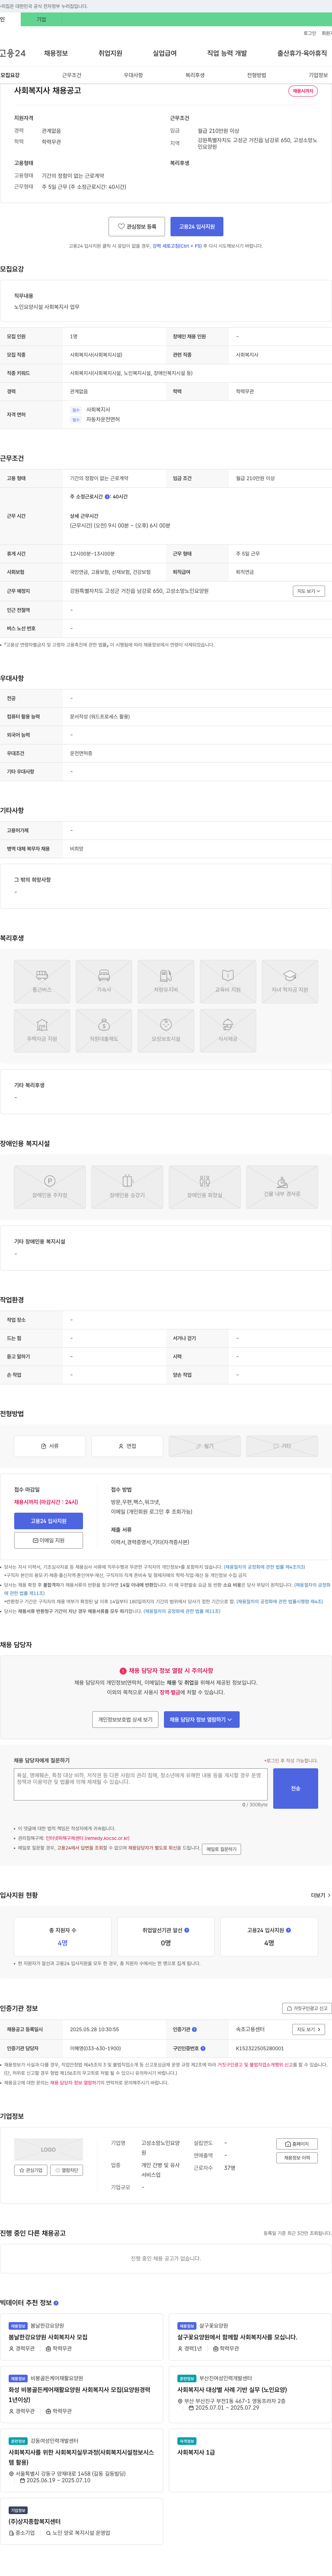Switch to the 우대사항 tab
This screenshot has height=2576, width=332.
point(133,75)
